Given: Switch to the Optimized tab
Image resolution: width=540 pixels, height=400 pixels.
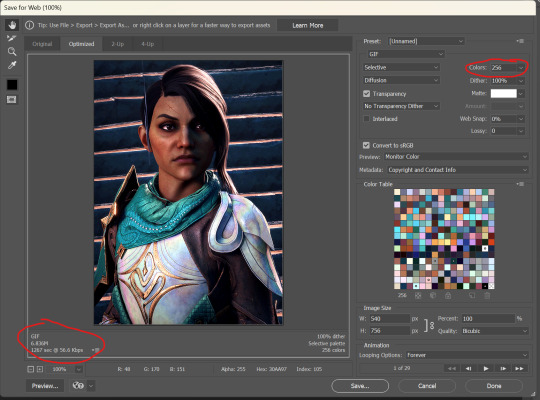Looking at the screenshot, I should click(81, 44).
